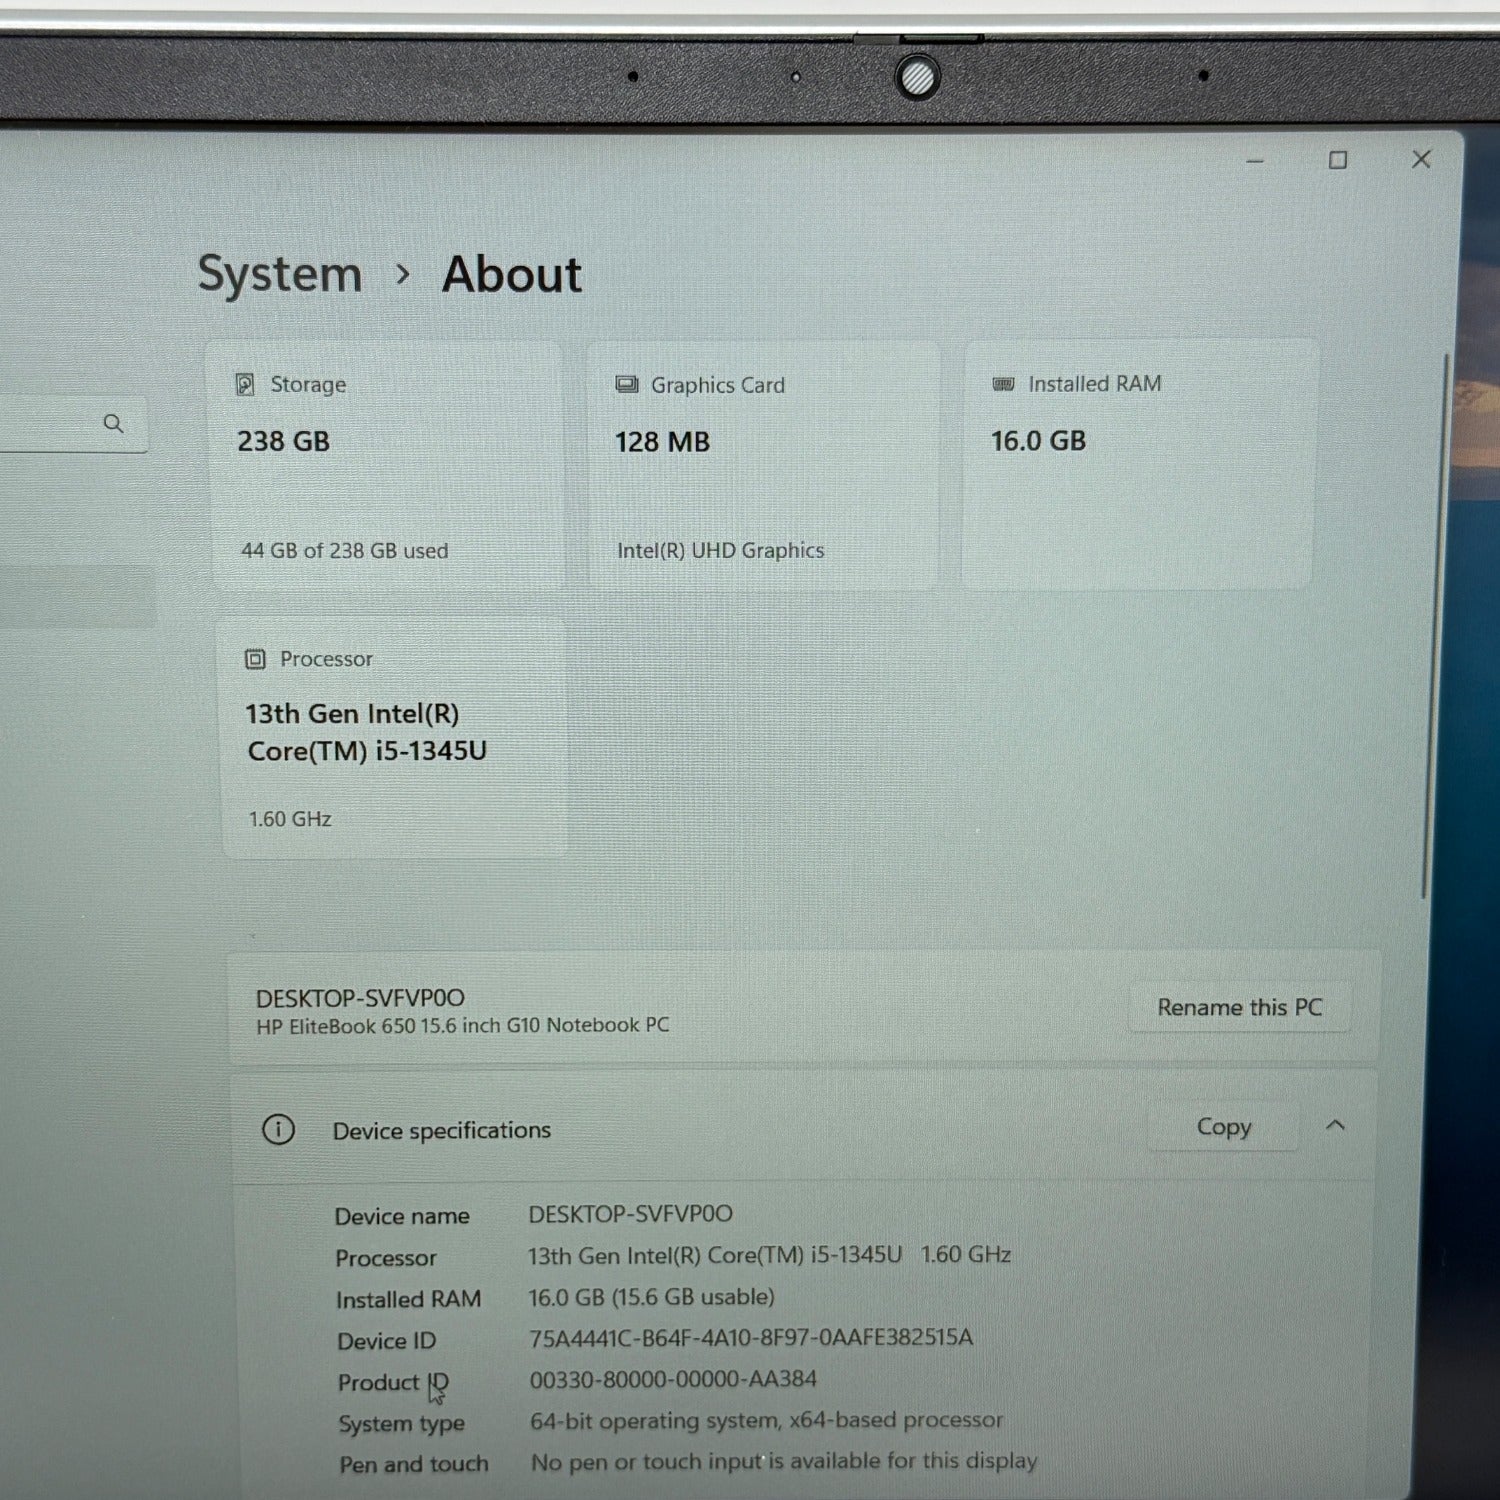Click the Rename this PC button
The width and height of the screenshot is (1500, 1500).
pos(1240,1007)
